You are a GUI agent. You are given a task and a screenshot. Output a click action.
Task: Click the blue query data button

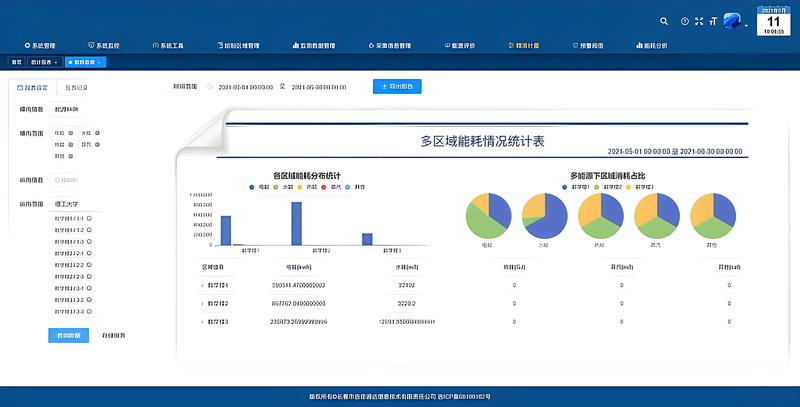[68, 336]
